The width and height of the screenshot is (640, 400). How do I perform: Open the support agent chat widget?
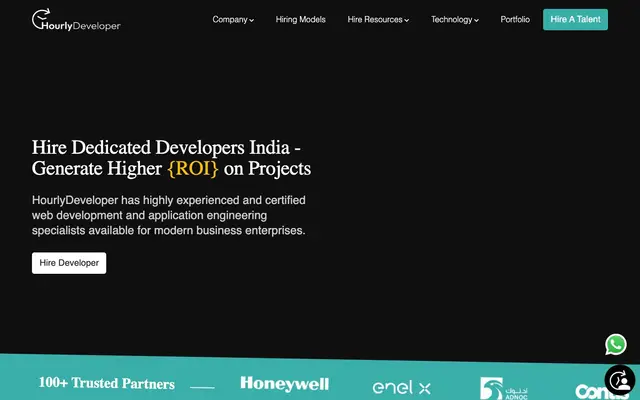pyautogui.click(x=620, y=380)
